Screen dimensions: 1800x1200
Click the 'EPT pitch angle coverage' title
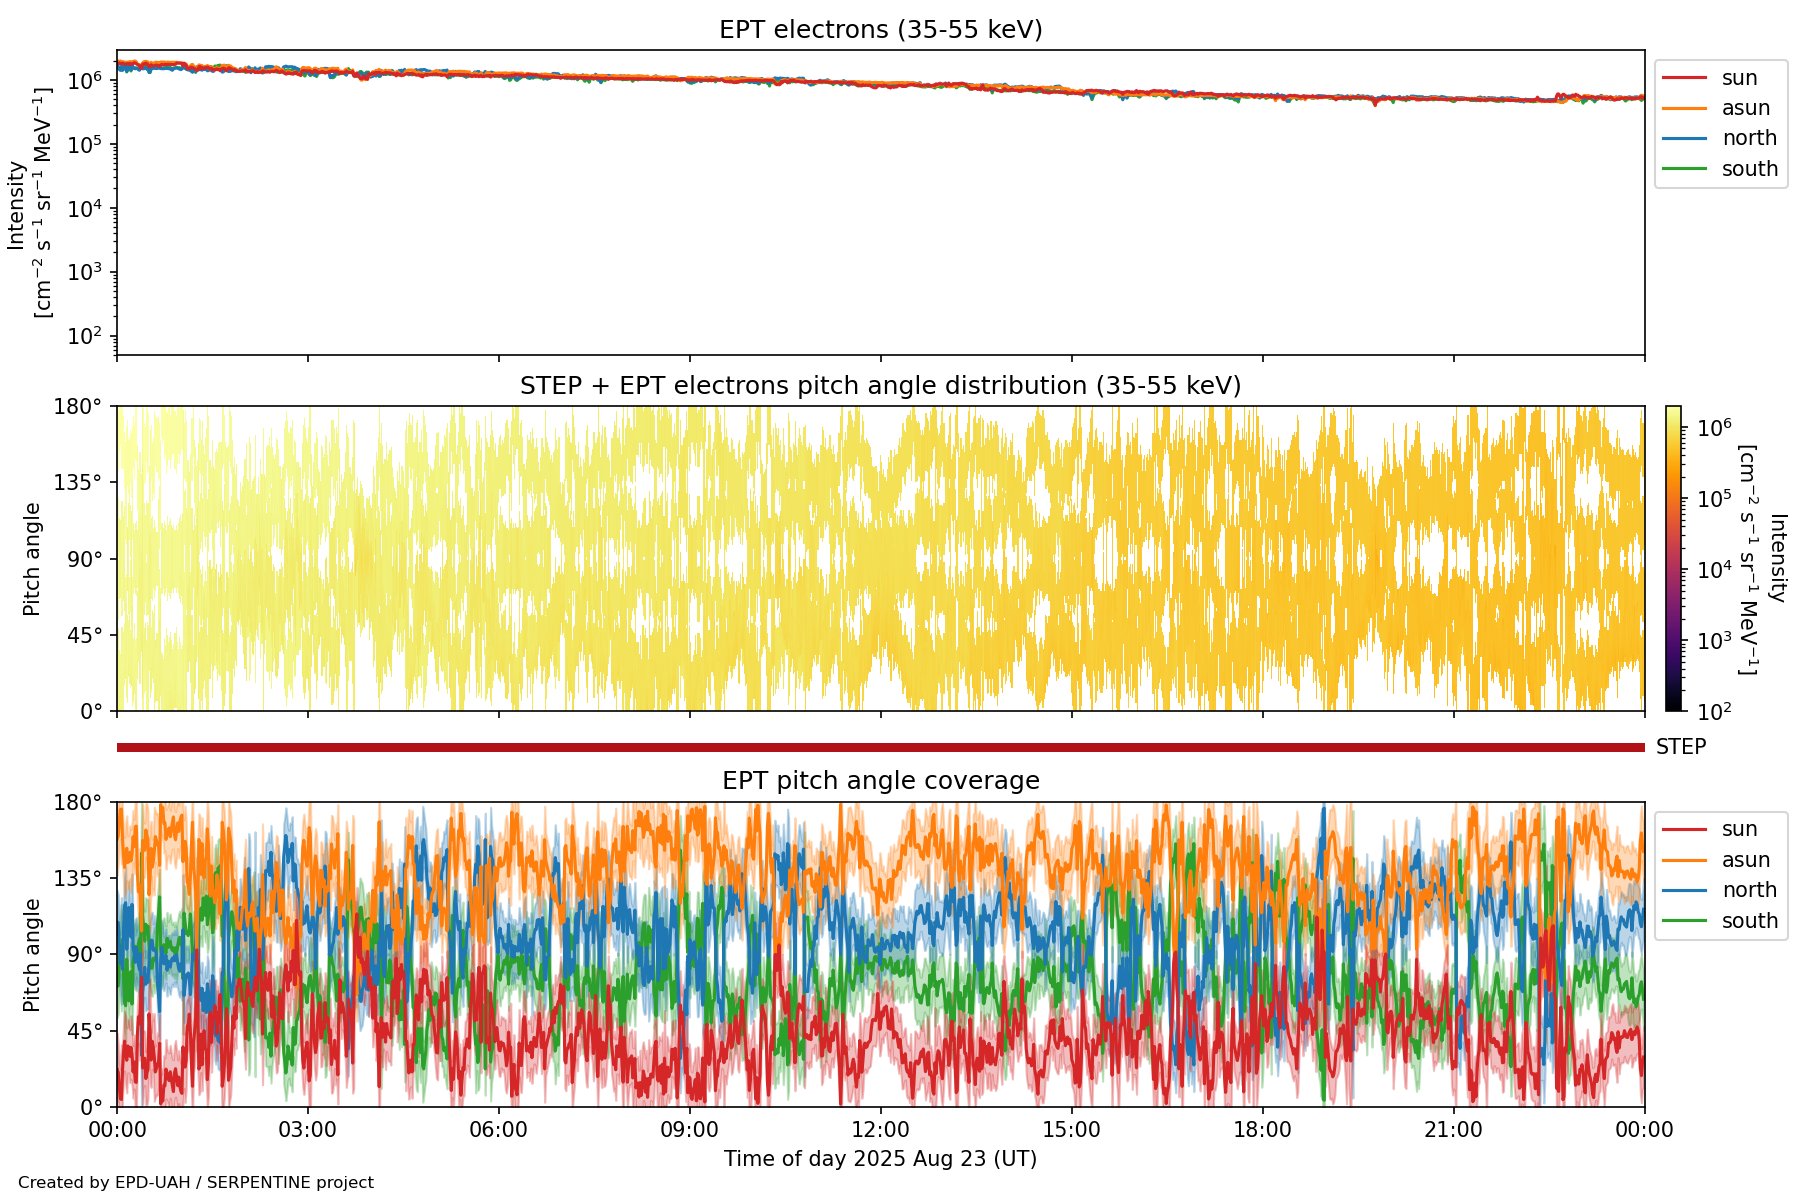coord(880,781)
